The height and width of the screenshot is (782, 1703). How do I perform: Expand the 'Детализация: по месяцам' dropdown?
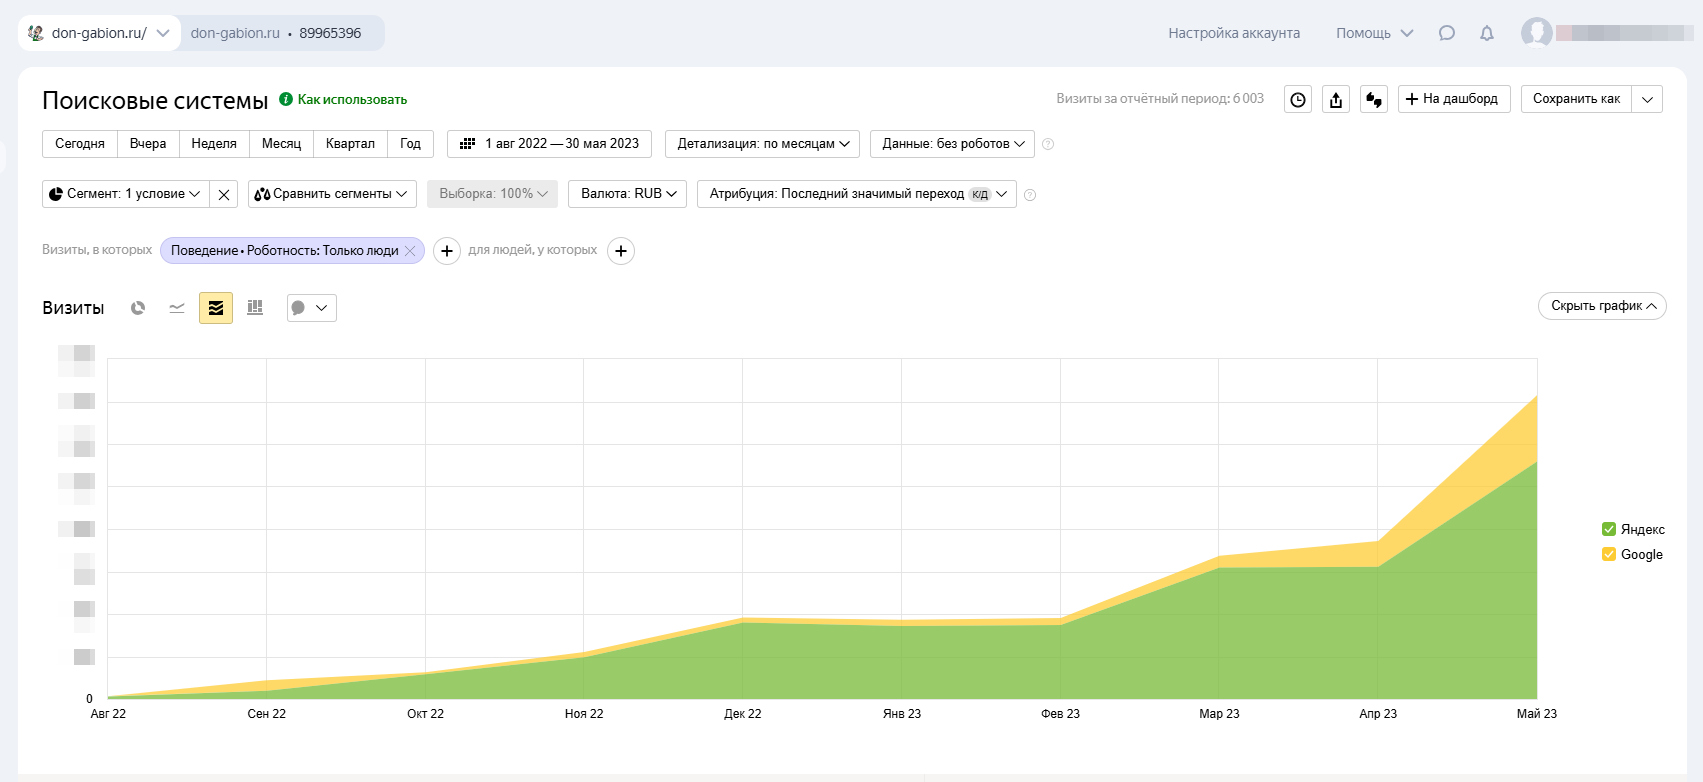tap(762, 144)
